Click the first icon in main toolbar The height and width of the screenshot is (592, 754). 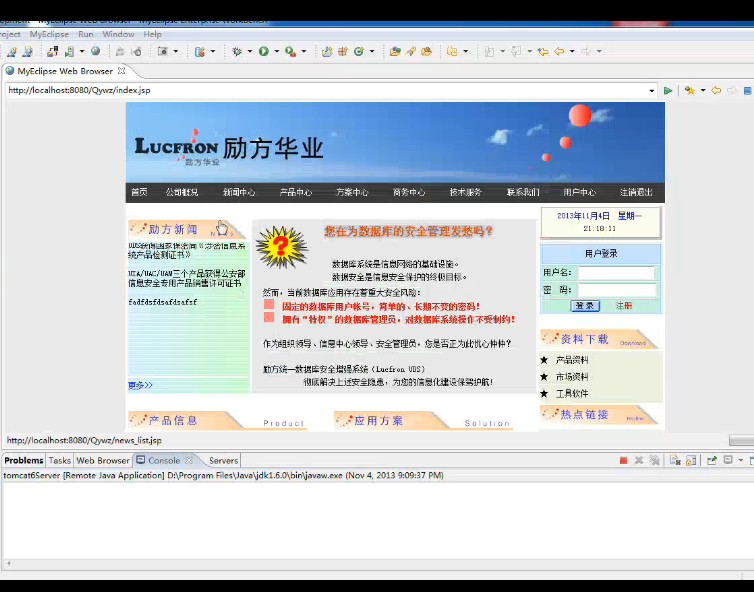(12, 51)
